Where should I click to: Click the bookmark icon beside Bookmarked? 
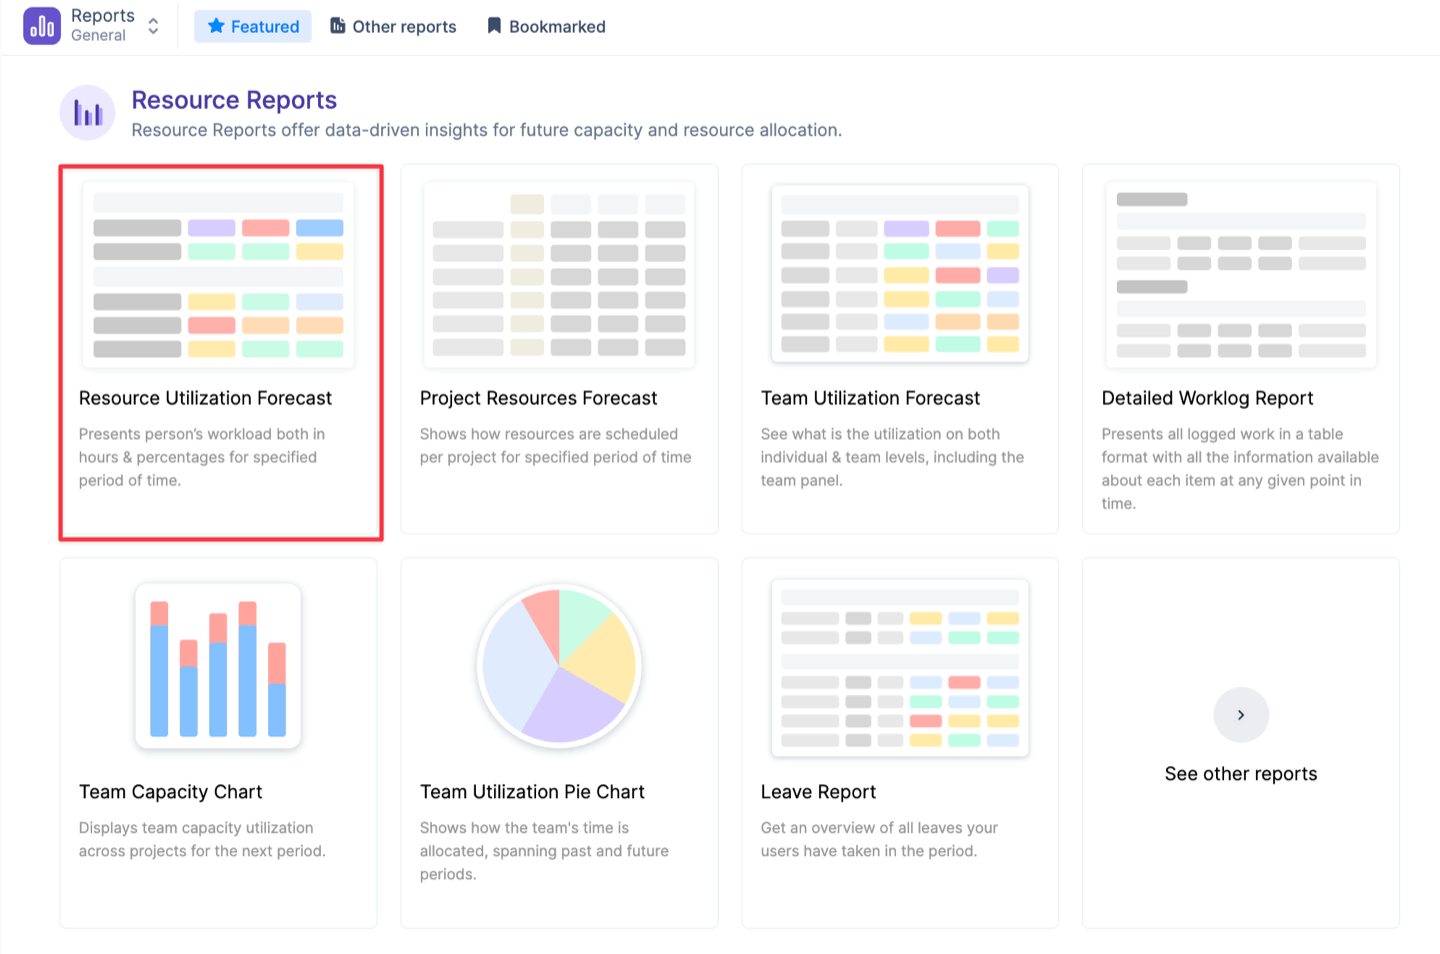point(494,26)
